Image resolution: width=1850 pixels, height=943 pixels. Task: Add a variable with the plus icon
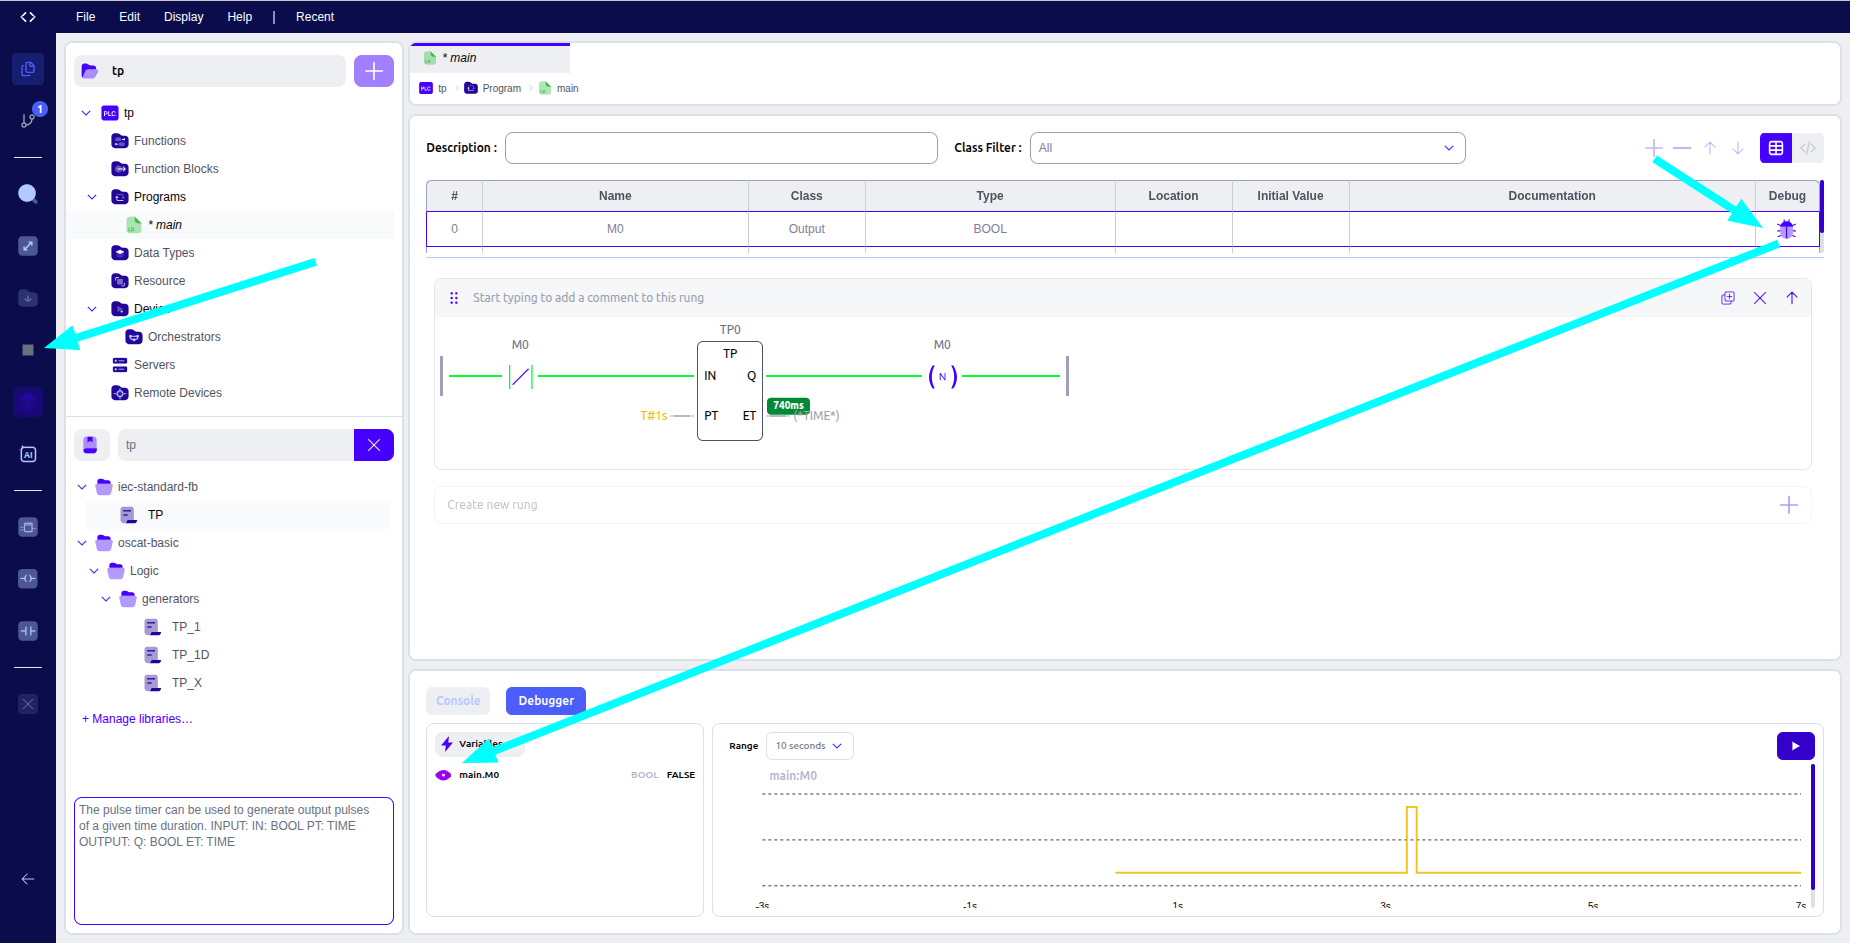tap(1654, 148)
